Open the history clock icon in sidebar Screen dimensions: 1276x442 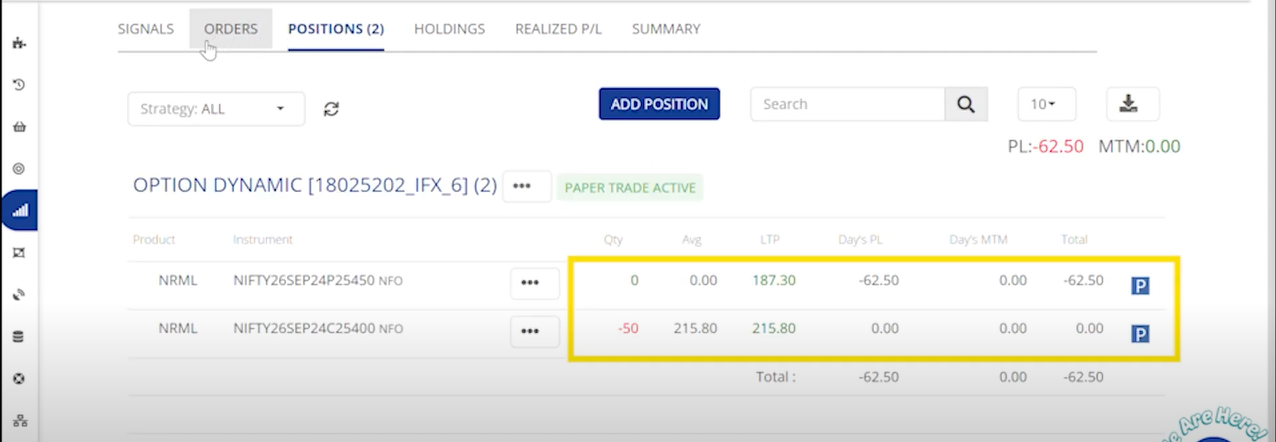coord(18,85)
